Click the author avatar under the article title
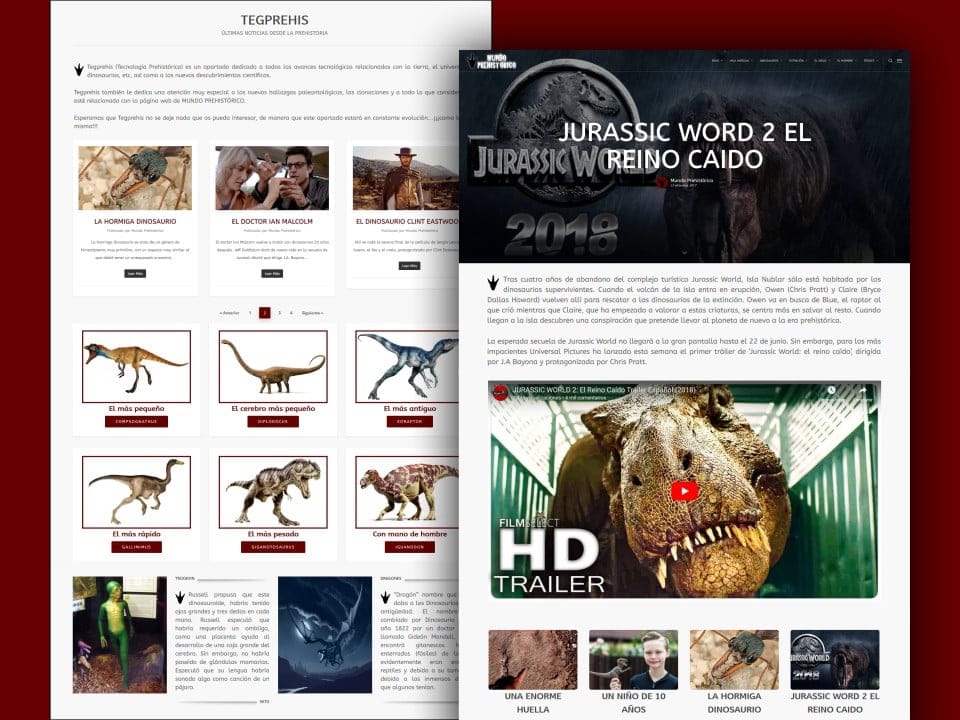Screen dimensions: 960x720 pyautogui.click(x=662, y=182)
